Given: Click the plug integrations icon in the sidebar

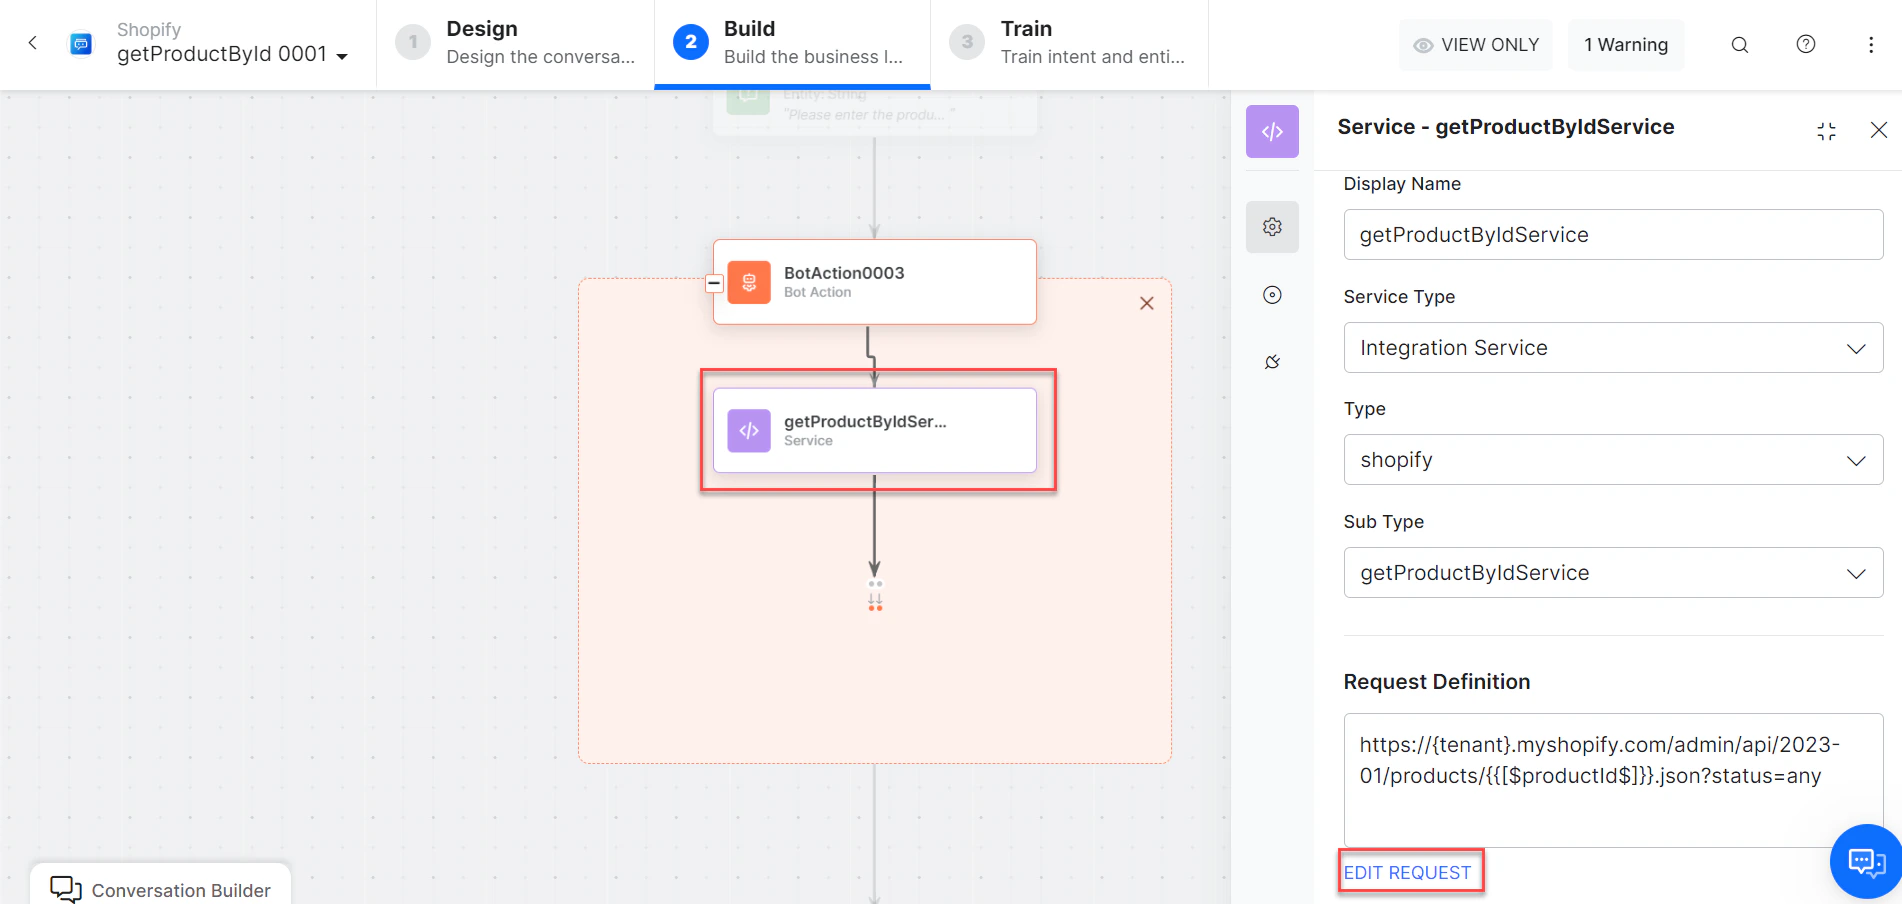Looking at the screenshot, I should pos(1271,361).
